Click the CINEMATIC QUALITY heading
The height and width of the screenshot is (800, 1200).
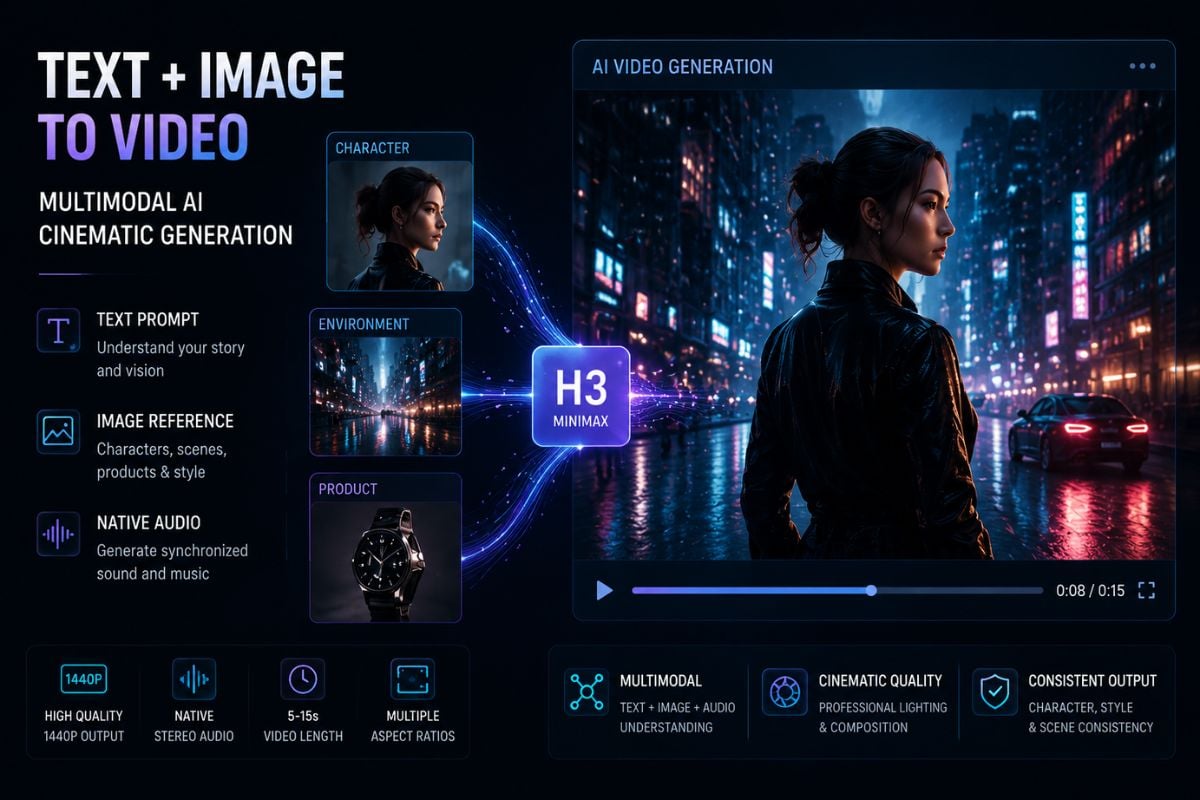point(880,681)
